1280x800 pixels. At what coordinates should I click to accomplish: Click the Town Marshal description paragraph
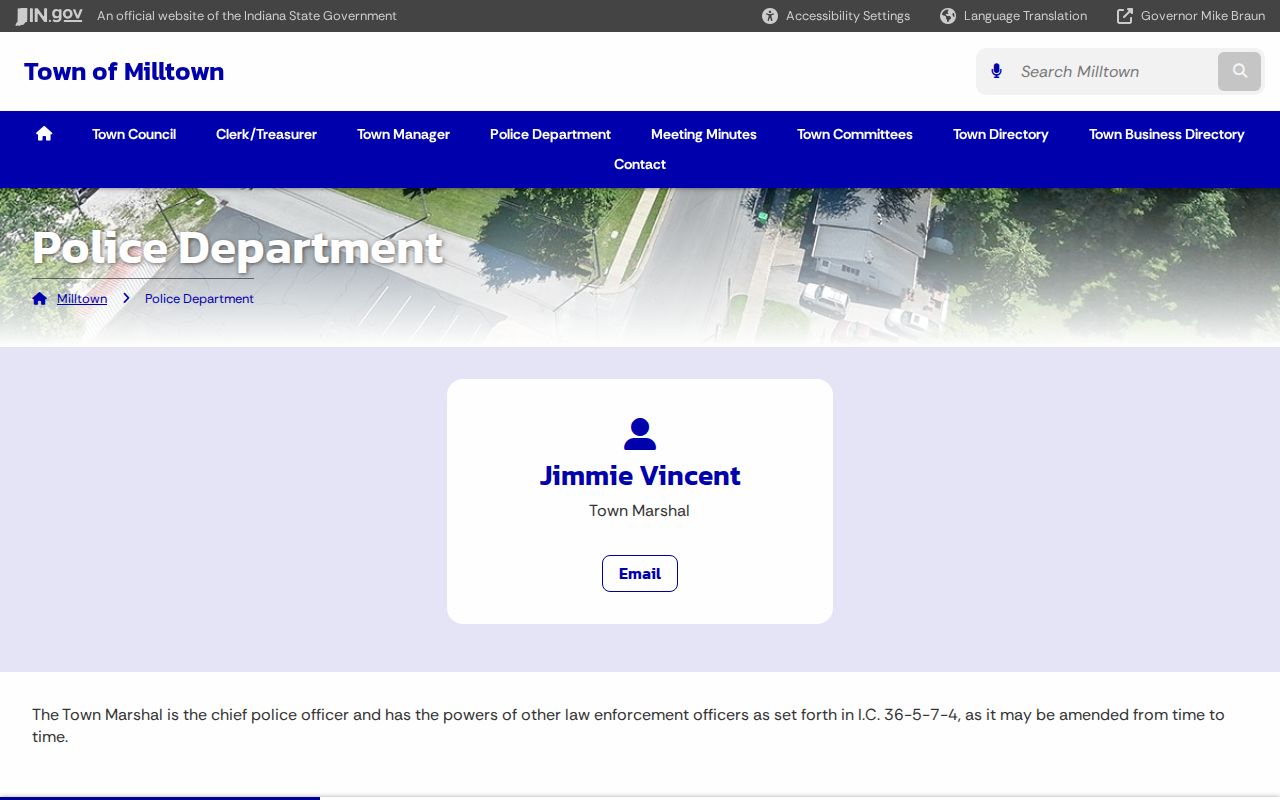628,726
